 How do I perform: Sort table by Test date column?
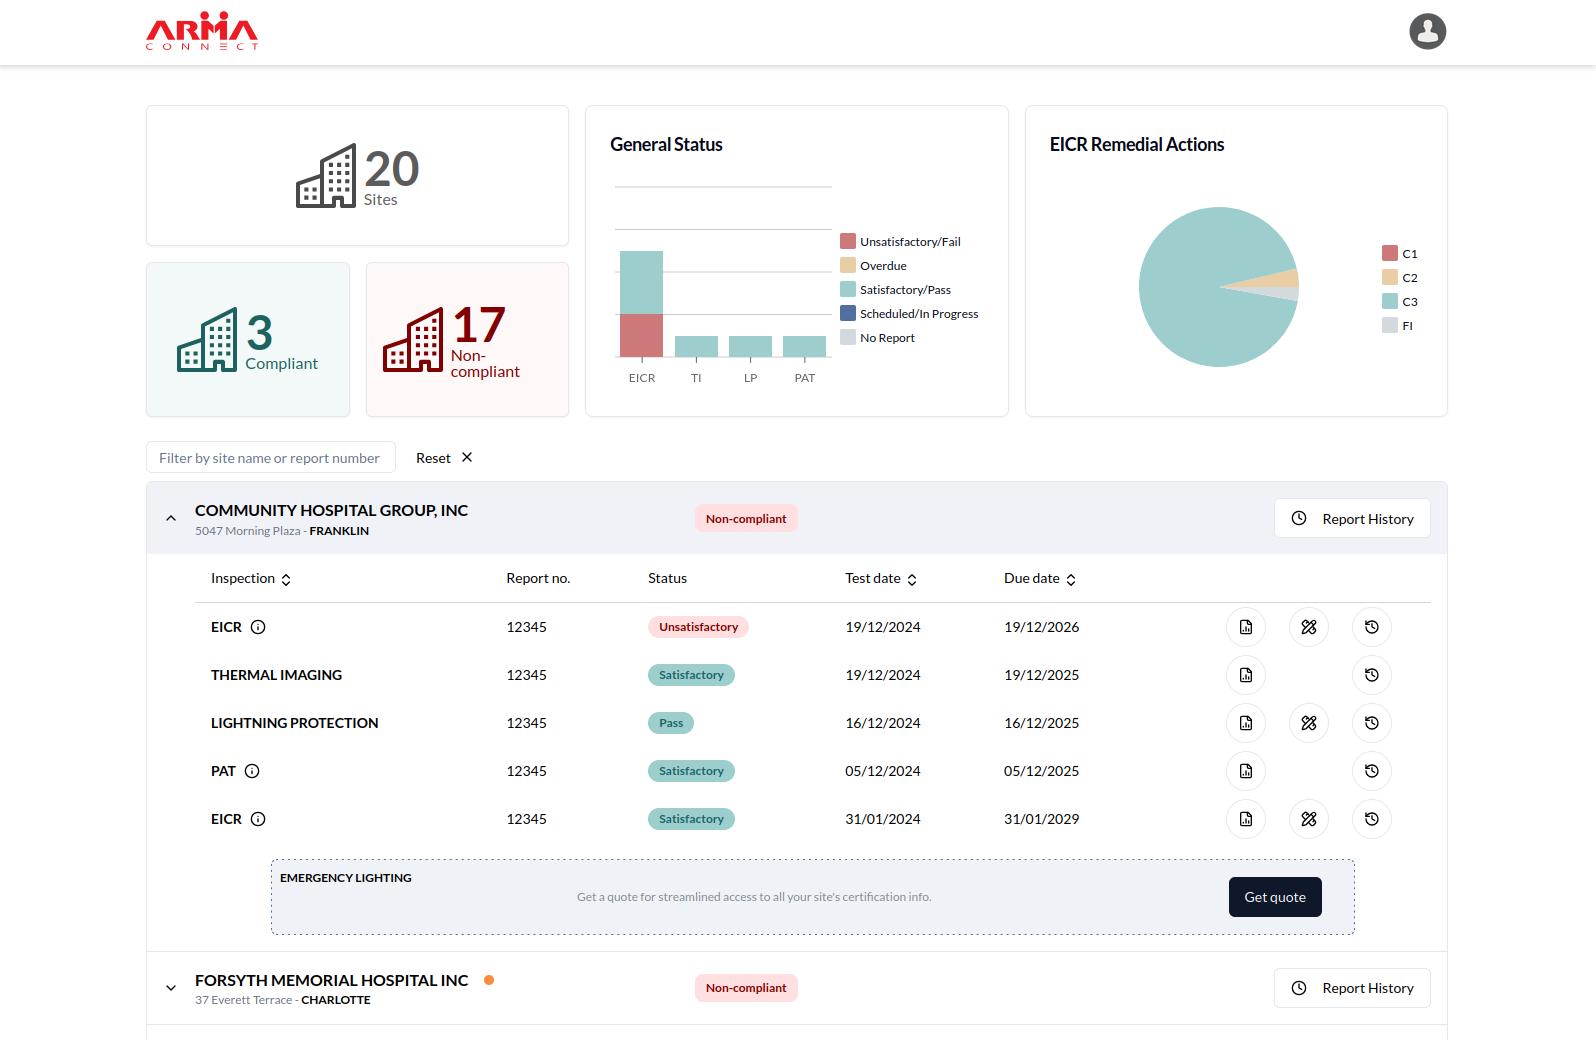point(881,579)
